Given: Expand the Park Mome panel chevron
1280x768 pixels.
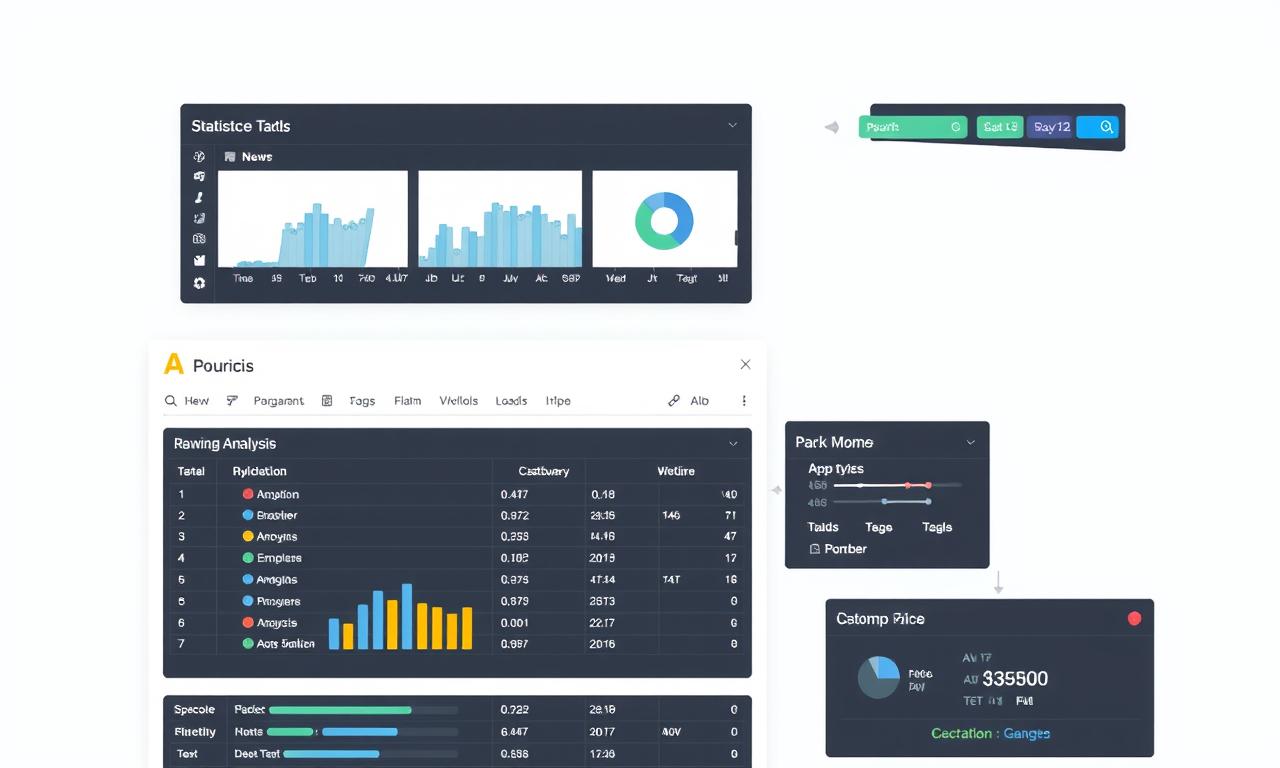Looking at the screenshot, I should 970,442.
